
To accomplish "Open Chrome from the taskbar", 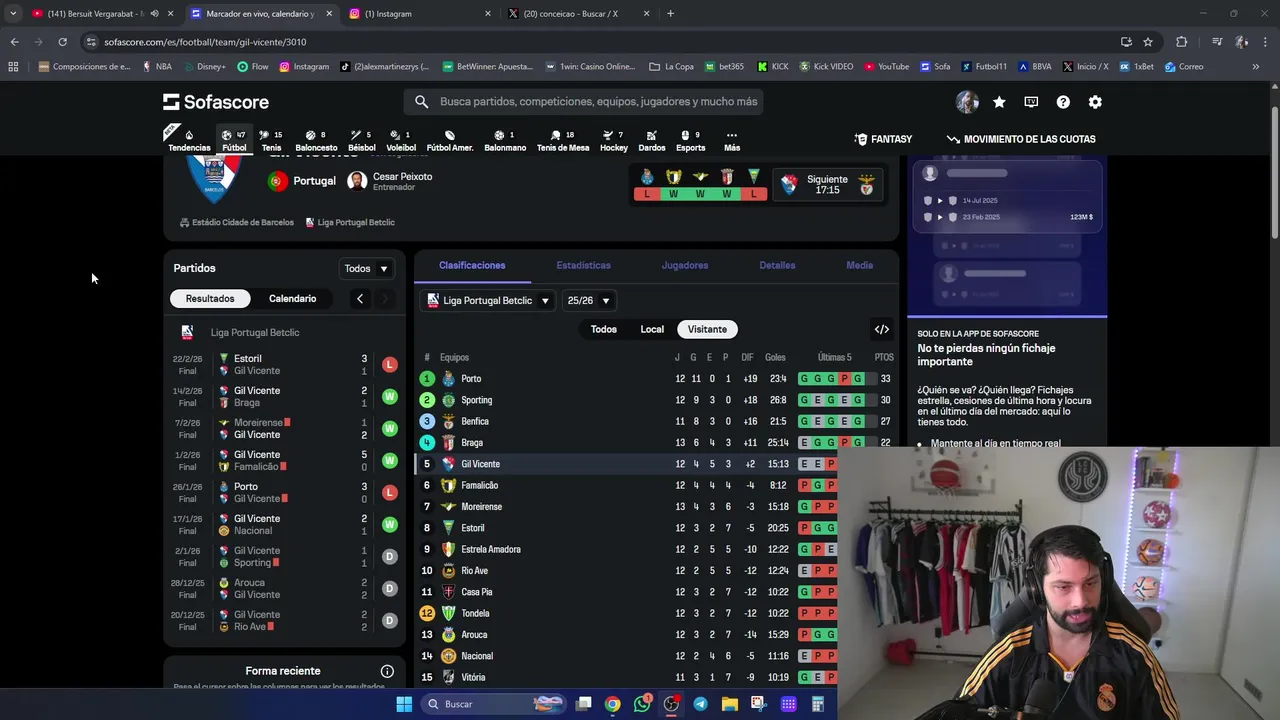I will click(x=612, y=704).
